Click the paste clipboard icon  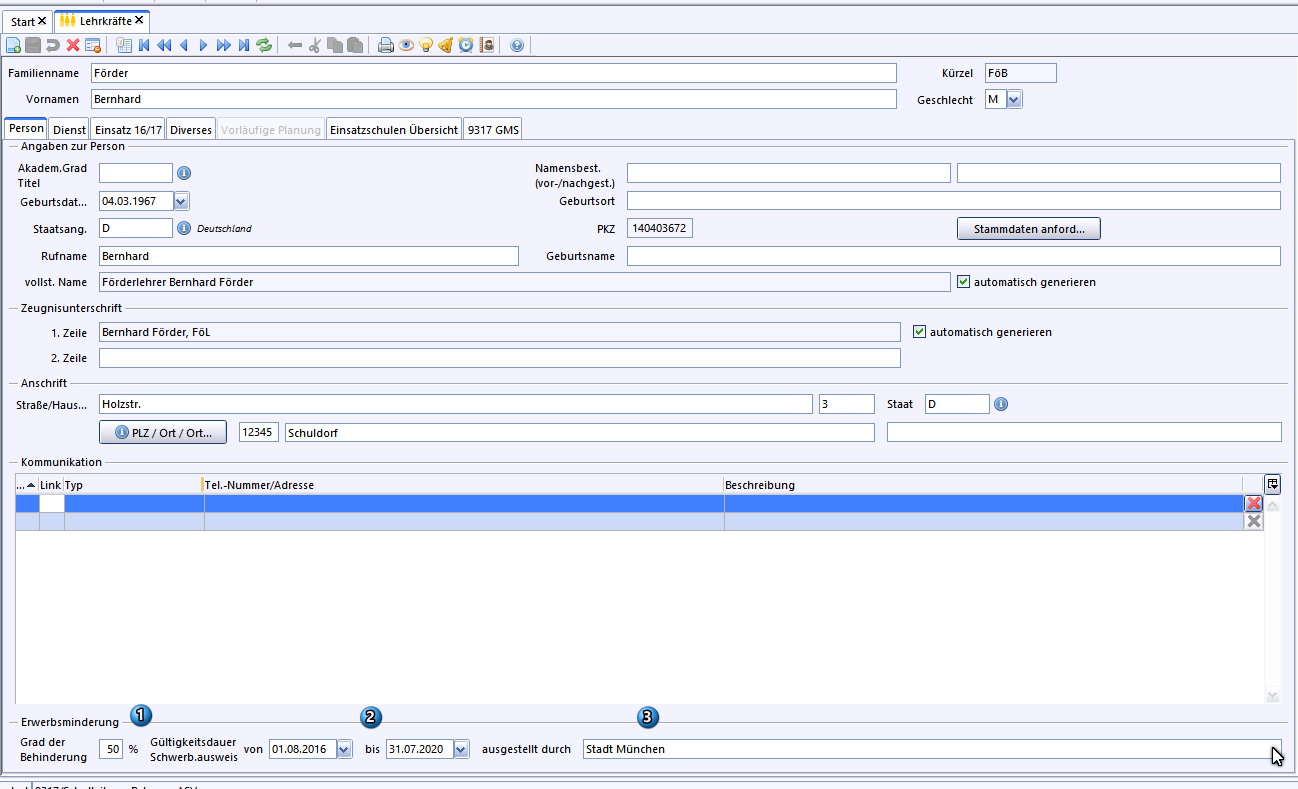pos(355,45)
